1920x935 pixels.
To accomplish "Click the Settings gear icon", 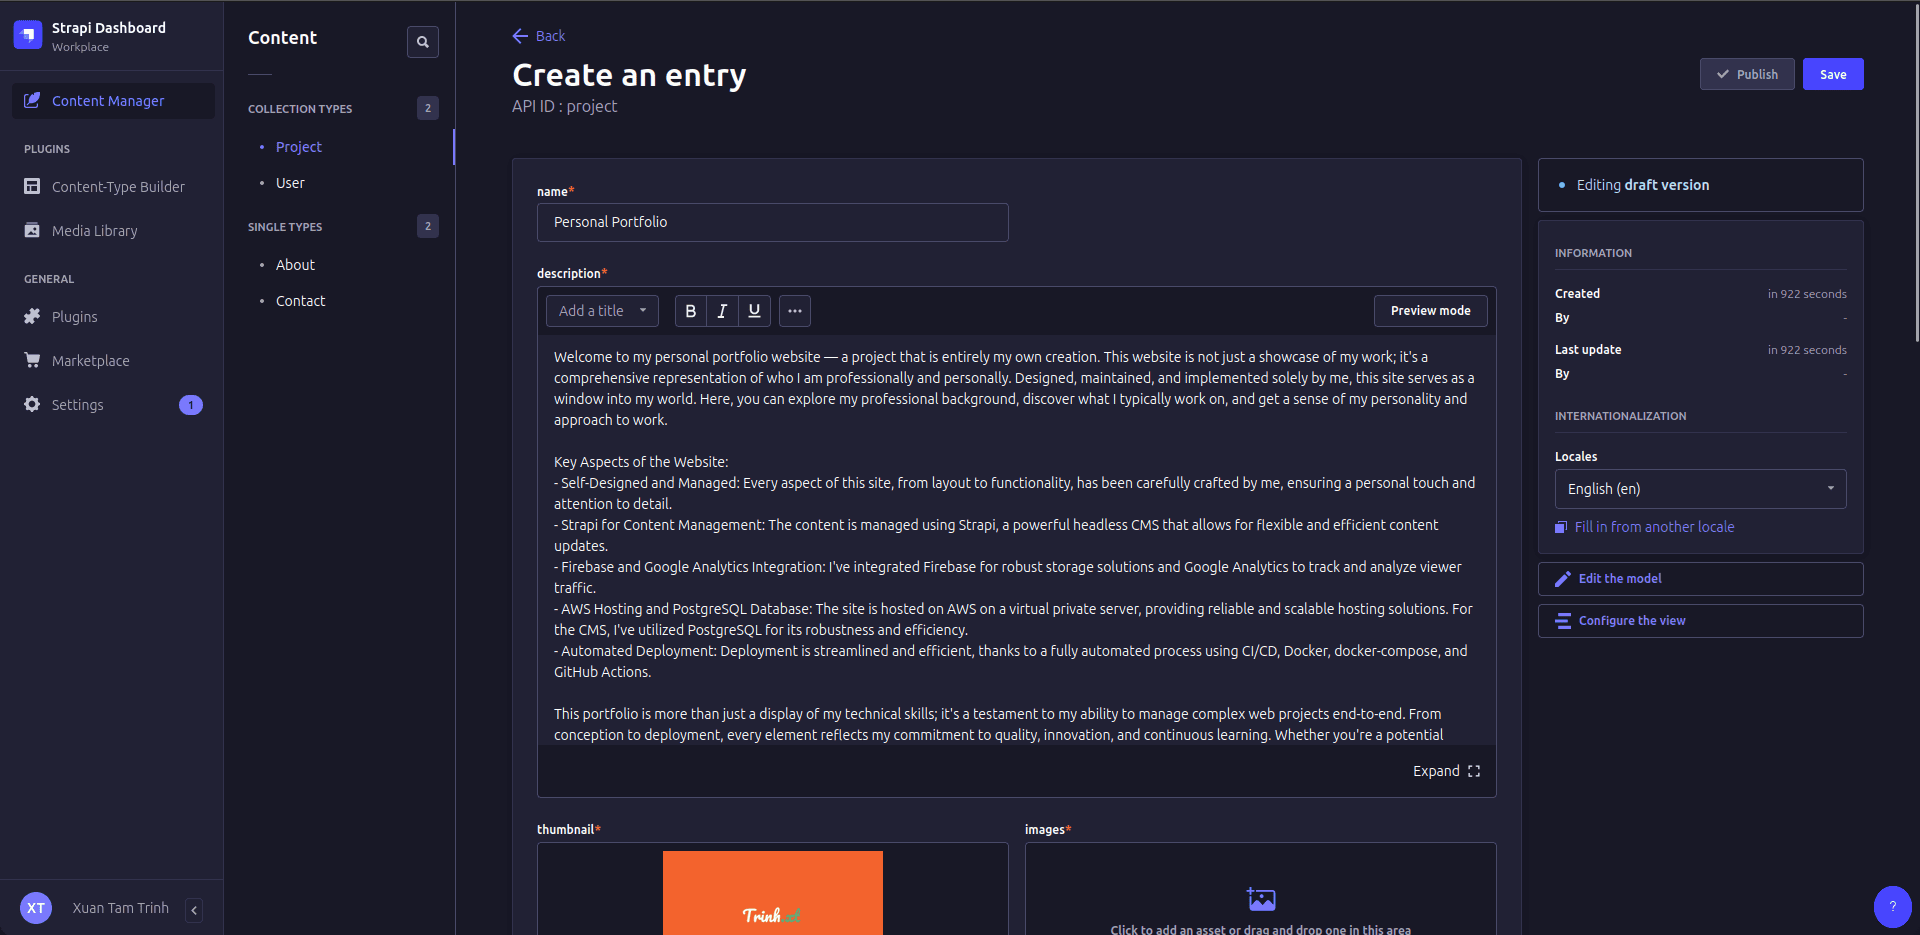I will (x=32, y=404).
